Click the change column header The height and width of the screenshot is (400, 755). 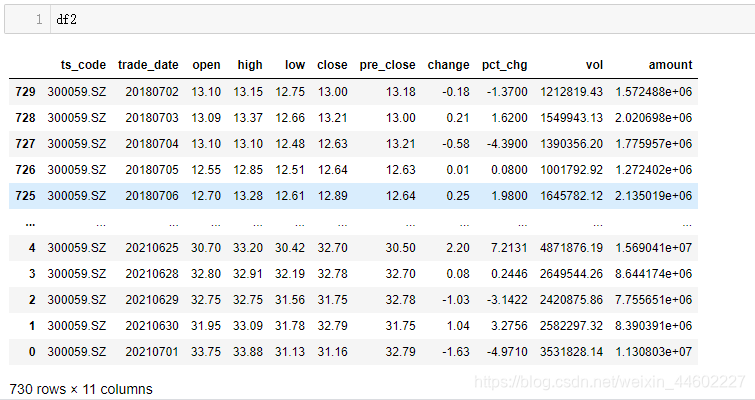pos(448,65)
